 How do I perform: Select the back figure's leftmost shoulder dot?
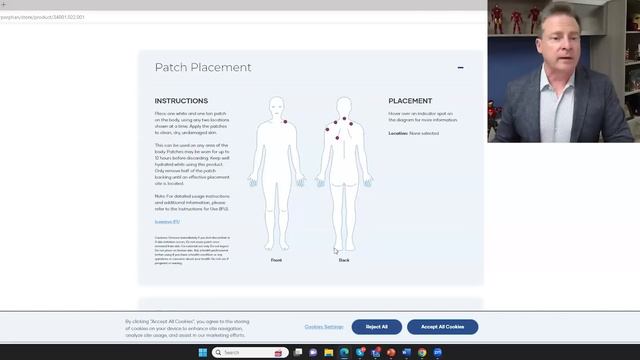pyautogui.click(x=327, y=129)
